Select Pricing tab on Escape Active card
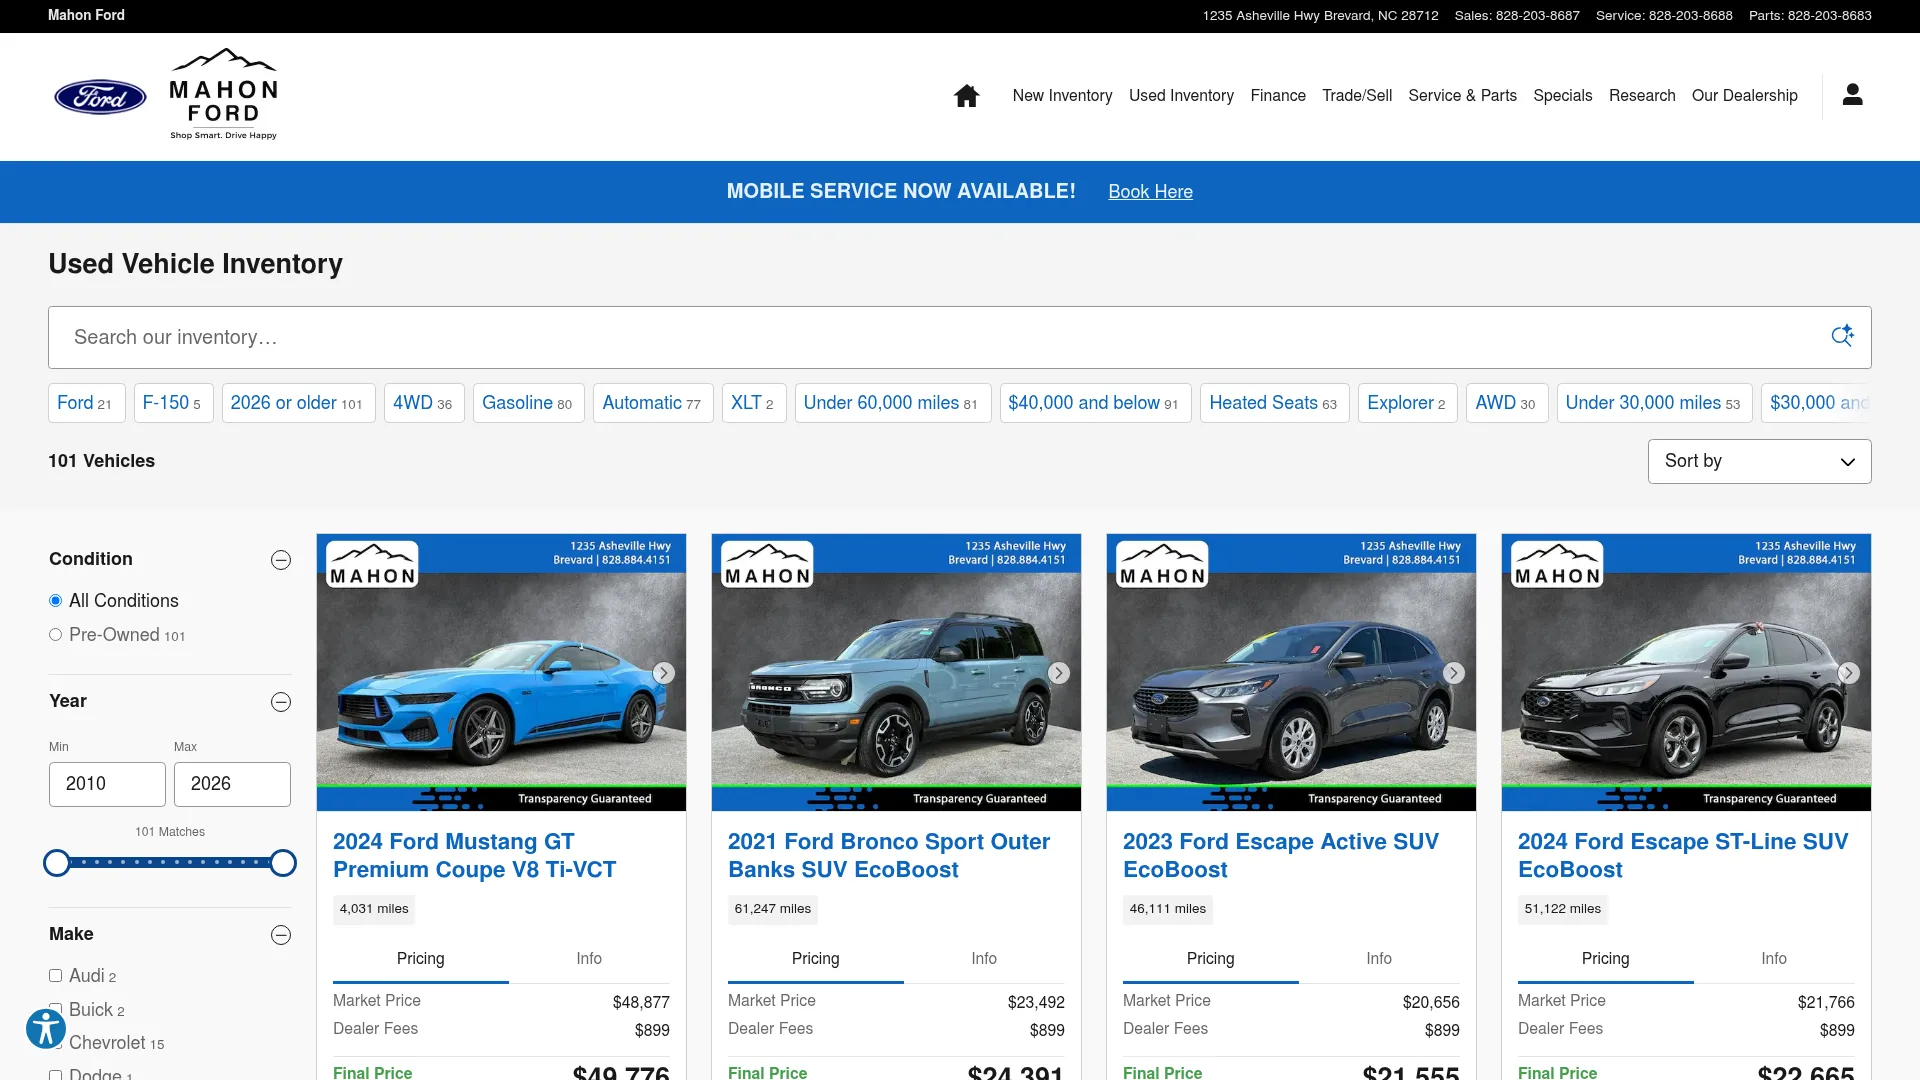The width and height of the screenshot is (1920, 1080). pyautogui.click(x=1210, y=958)
